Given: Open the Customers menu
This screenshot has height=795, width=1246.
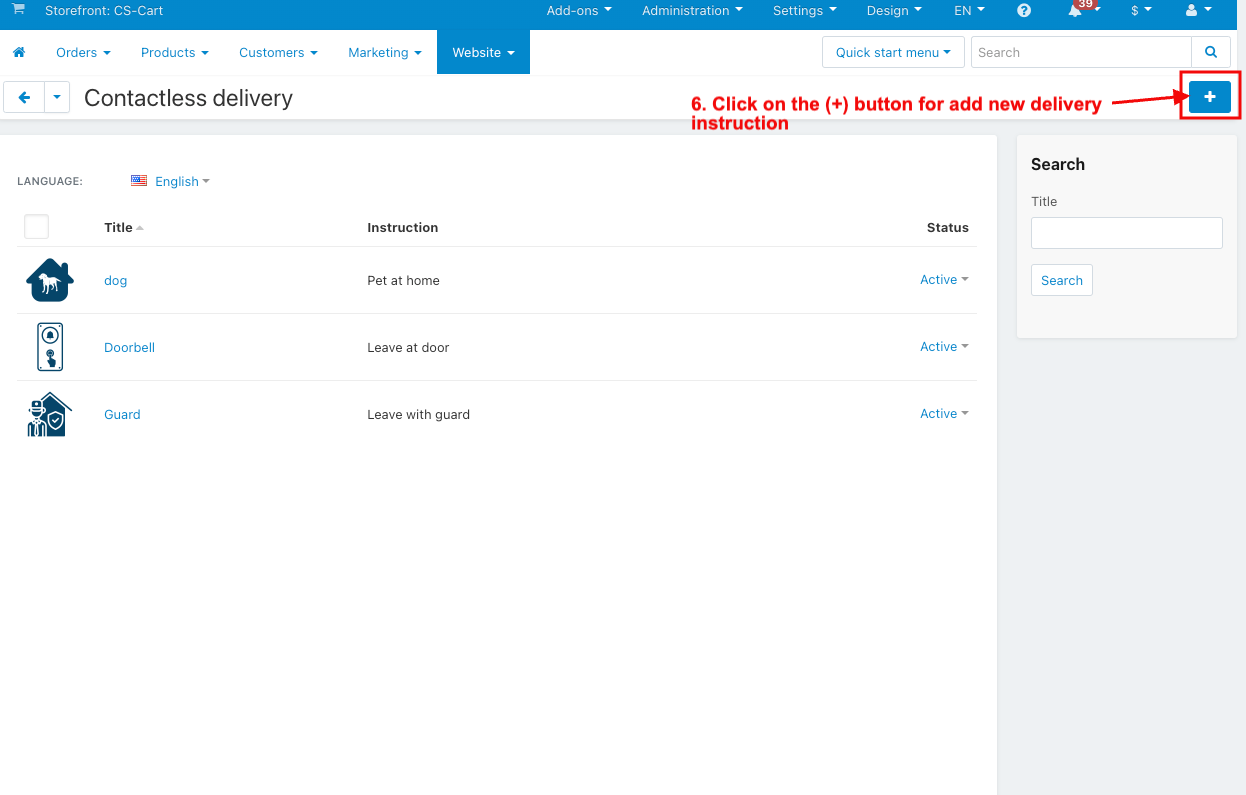Looking at the screenshot, I should point(278,52).
